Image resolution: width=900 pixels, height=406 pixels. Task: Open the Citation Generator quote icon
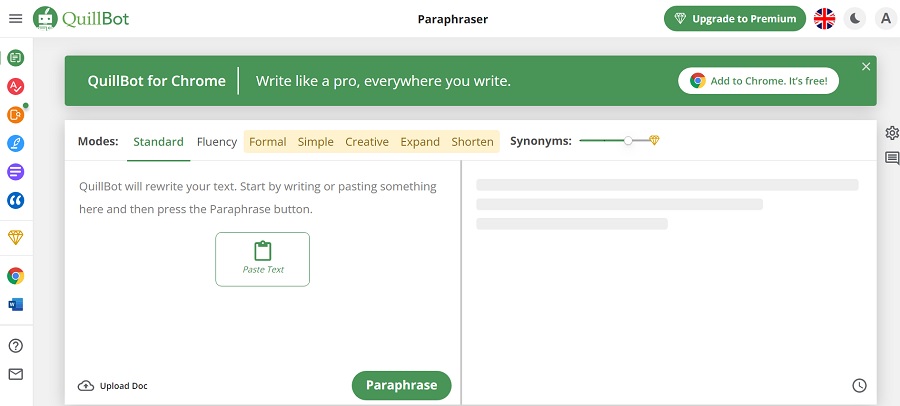[15, 200]
